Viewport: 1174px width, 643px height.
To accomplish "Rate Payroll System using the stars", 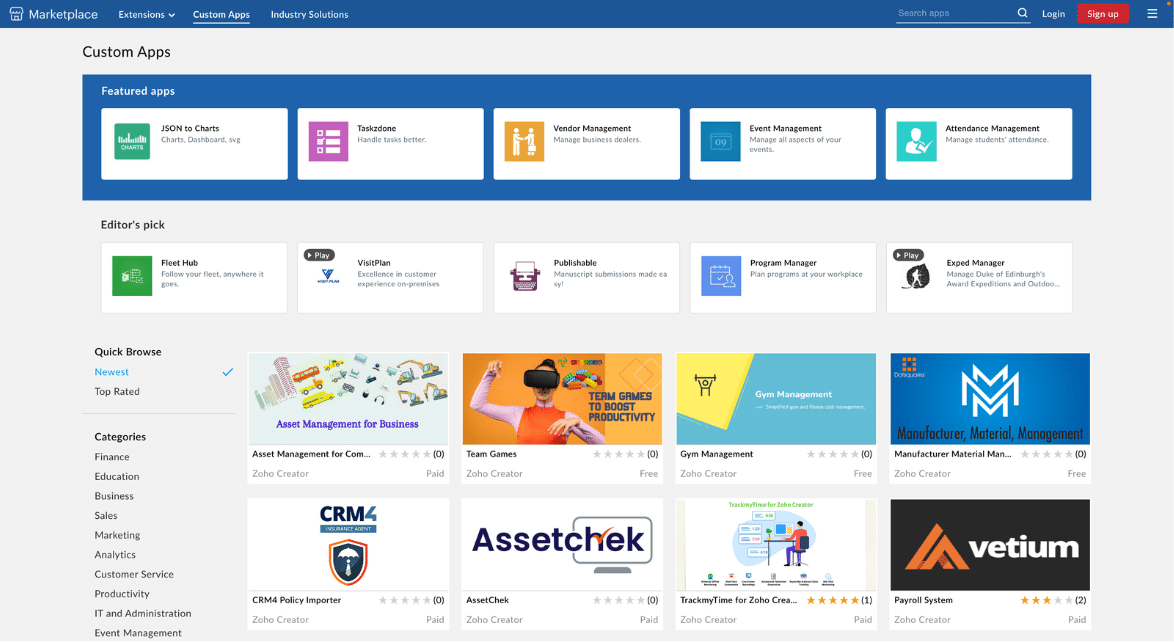I will 1046,600.
